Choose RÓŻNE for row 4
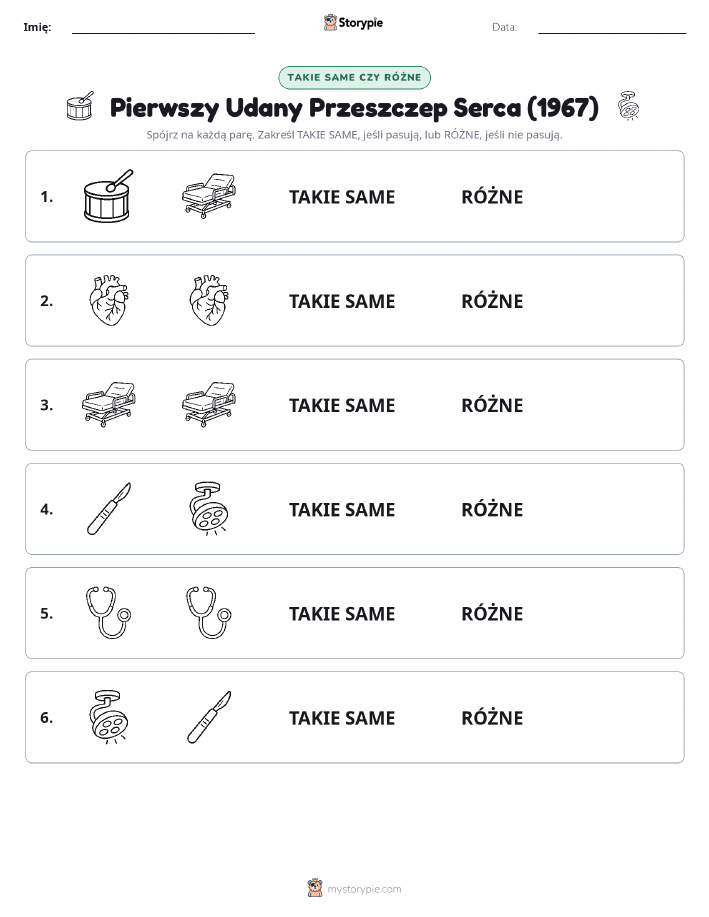The width and height of the screenshot is (709, 917). [492, 509]
